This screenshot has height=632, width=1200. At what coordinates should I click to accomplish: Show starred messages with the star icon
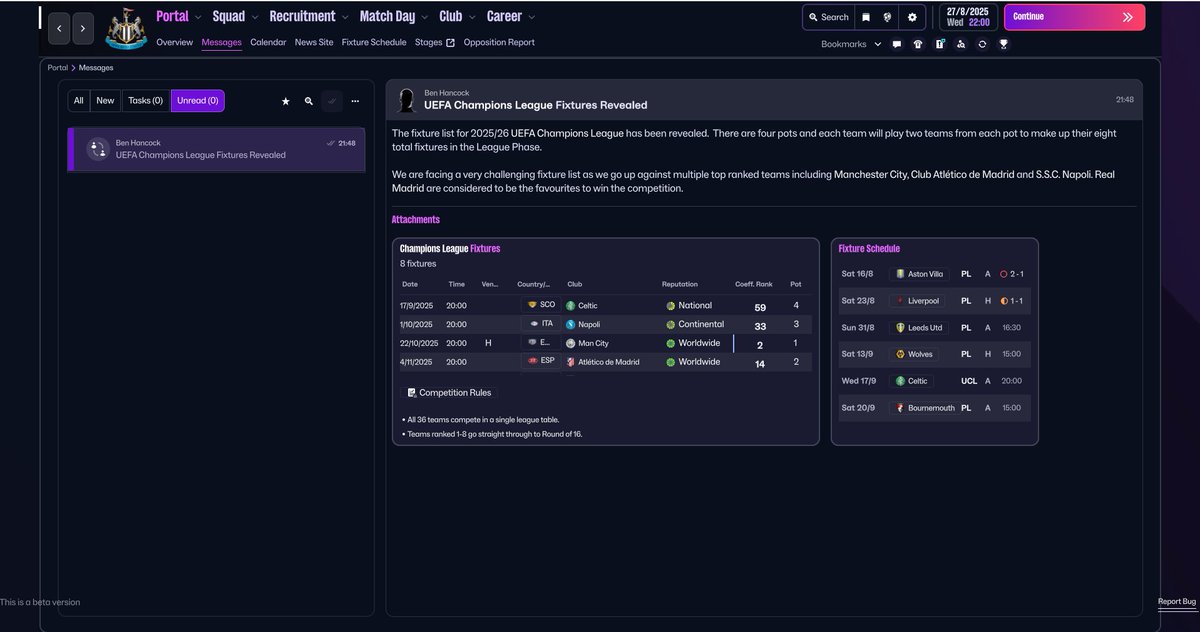point(286,101)
